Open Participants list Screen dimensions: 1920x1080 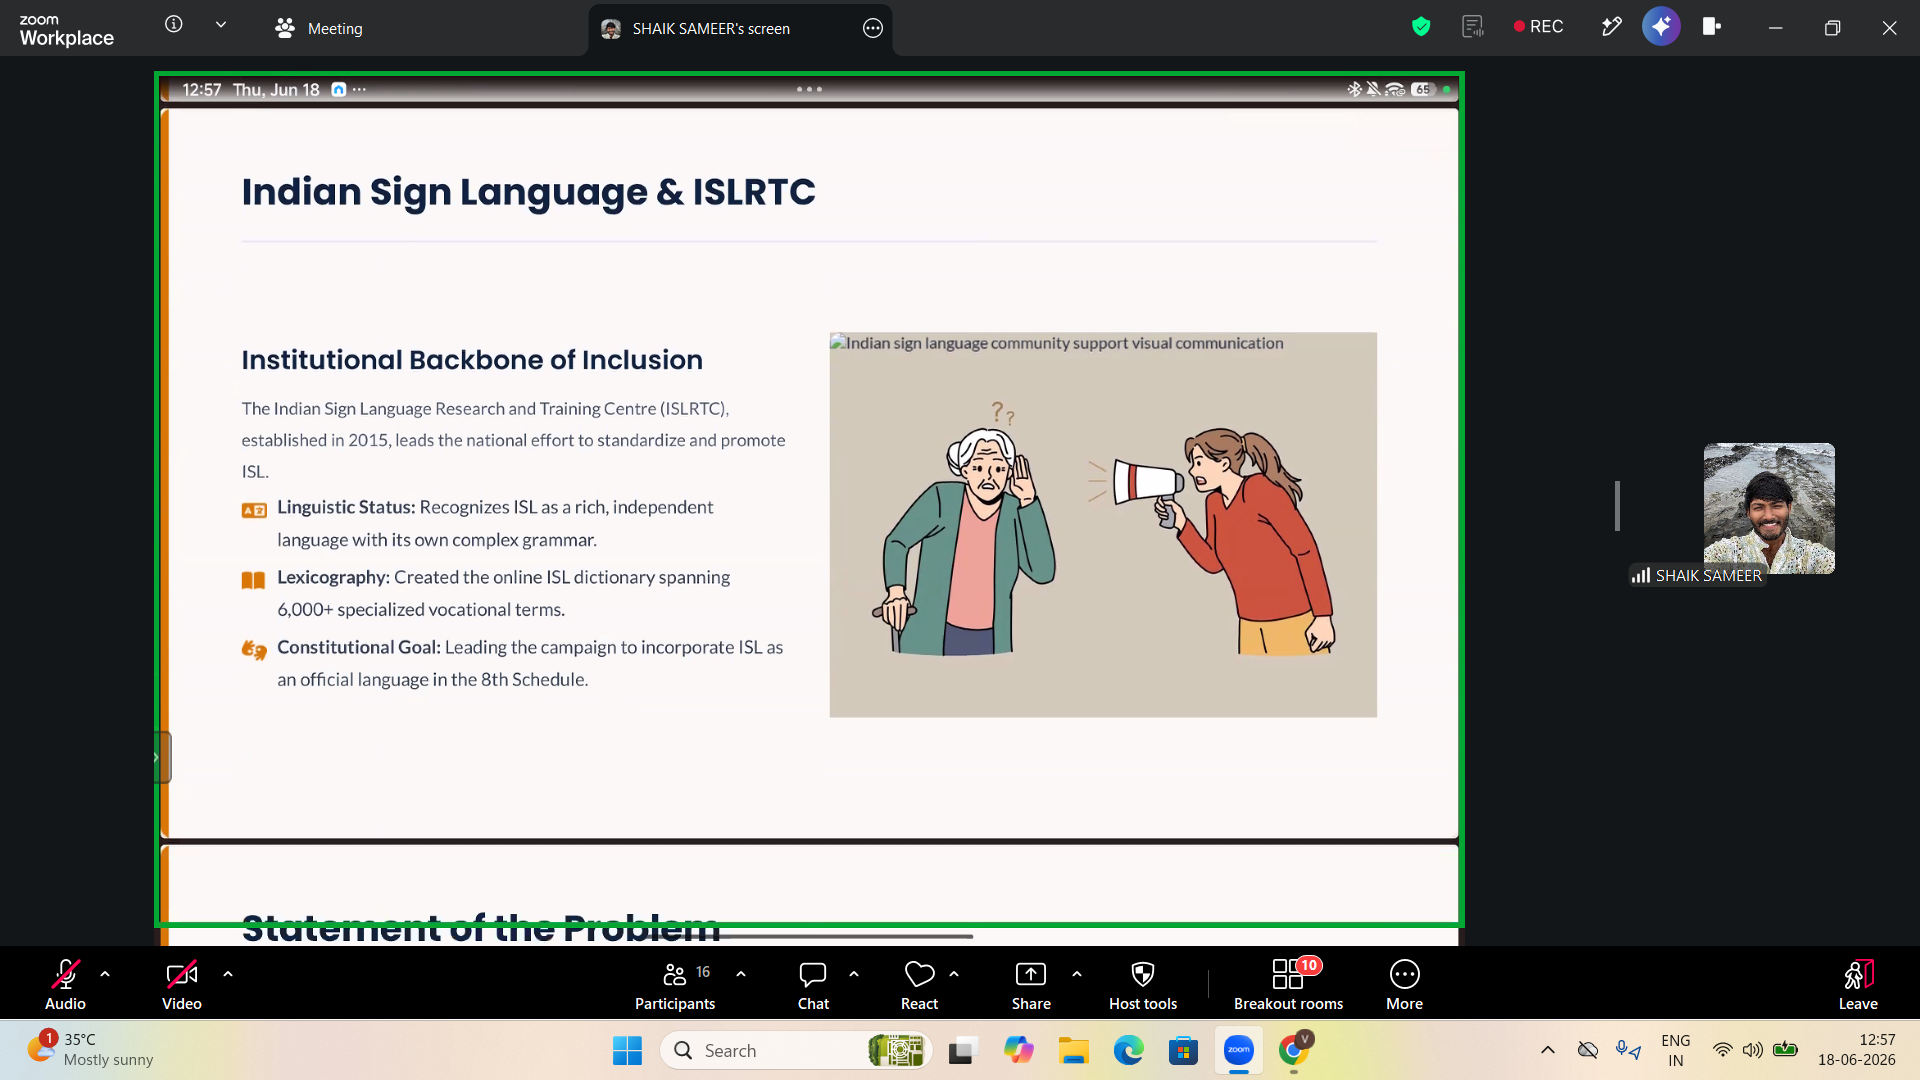point(675,985)
